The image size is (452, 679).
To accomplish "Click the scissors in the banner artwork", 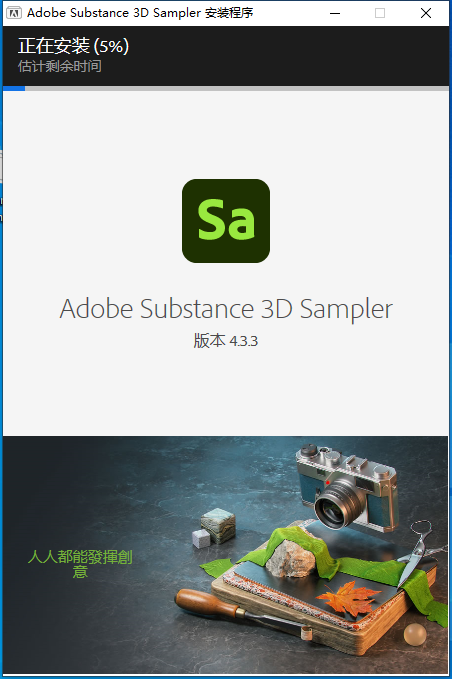I will (416, 552).
